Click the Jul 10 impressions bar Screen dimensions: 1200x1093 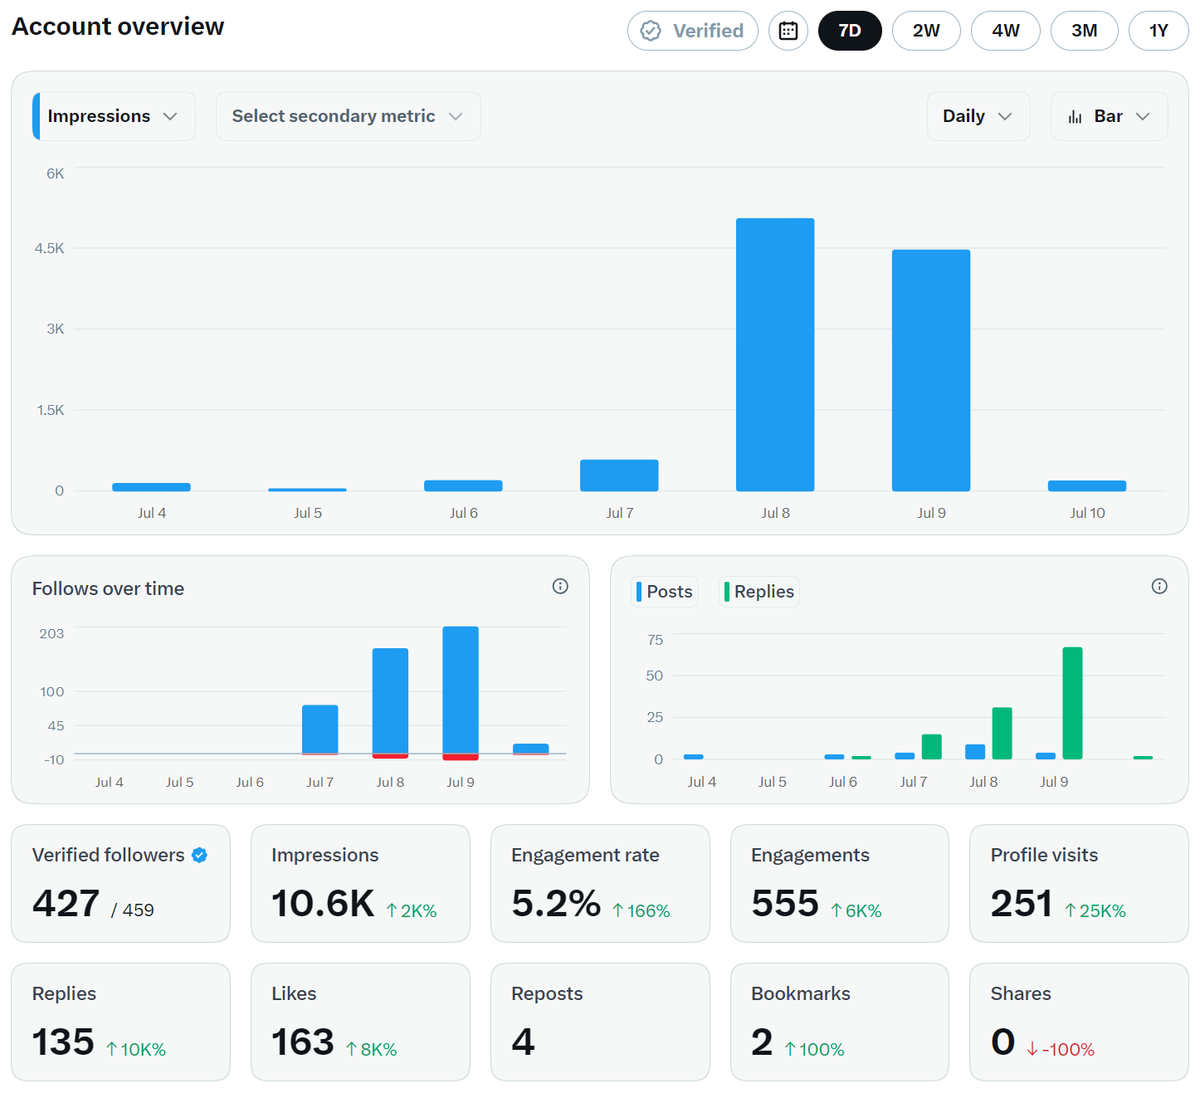pyautogui.click(x=1087, y=486)
